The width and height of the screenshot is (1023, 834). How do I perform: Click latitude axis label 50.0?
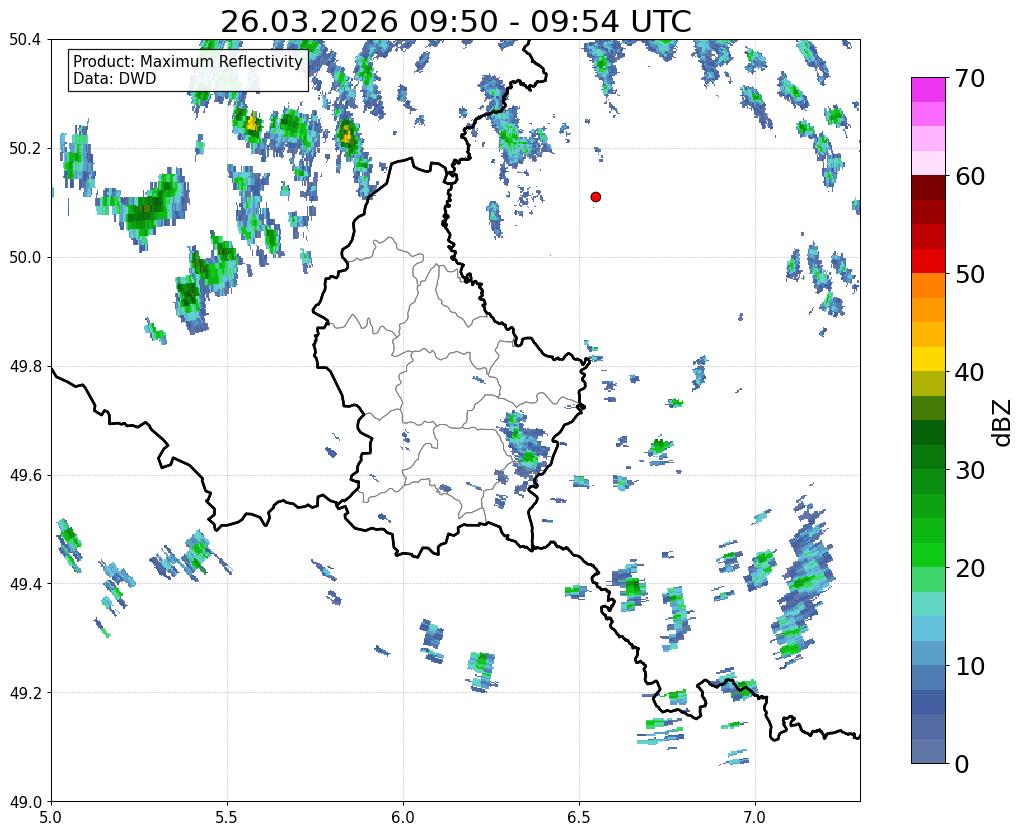click(25, 258)
